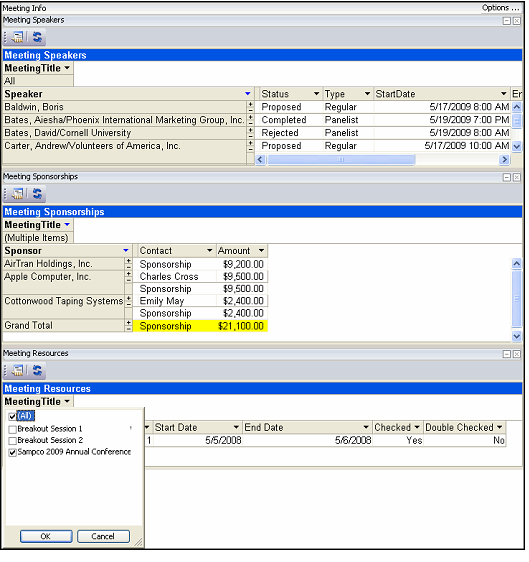Image resolution: width=529 pixels, height=562 pixels.
Task: Refresh the Meeting Resources pivot table
Action: 37,370
